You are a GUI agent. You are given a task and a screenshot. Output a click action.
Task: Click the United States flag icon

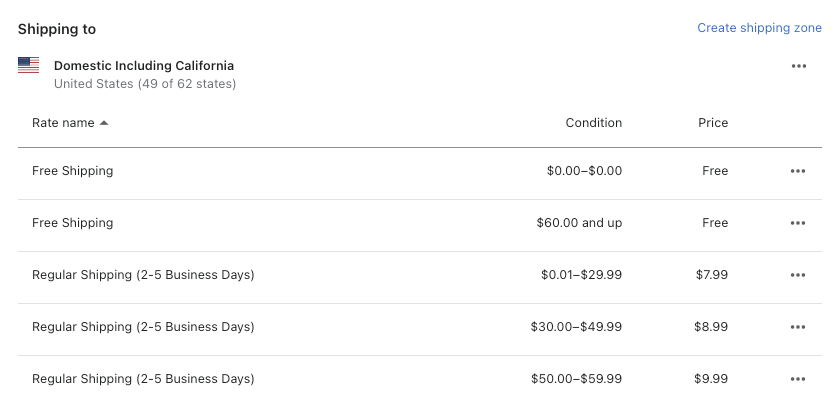point(28,65)
